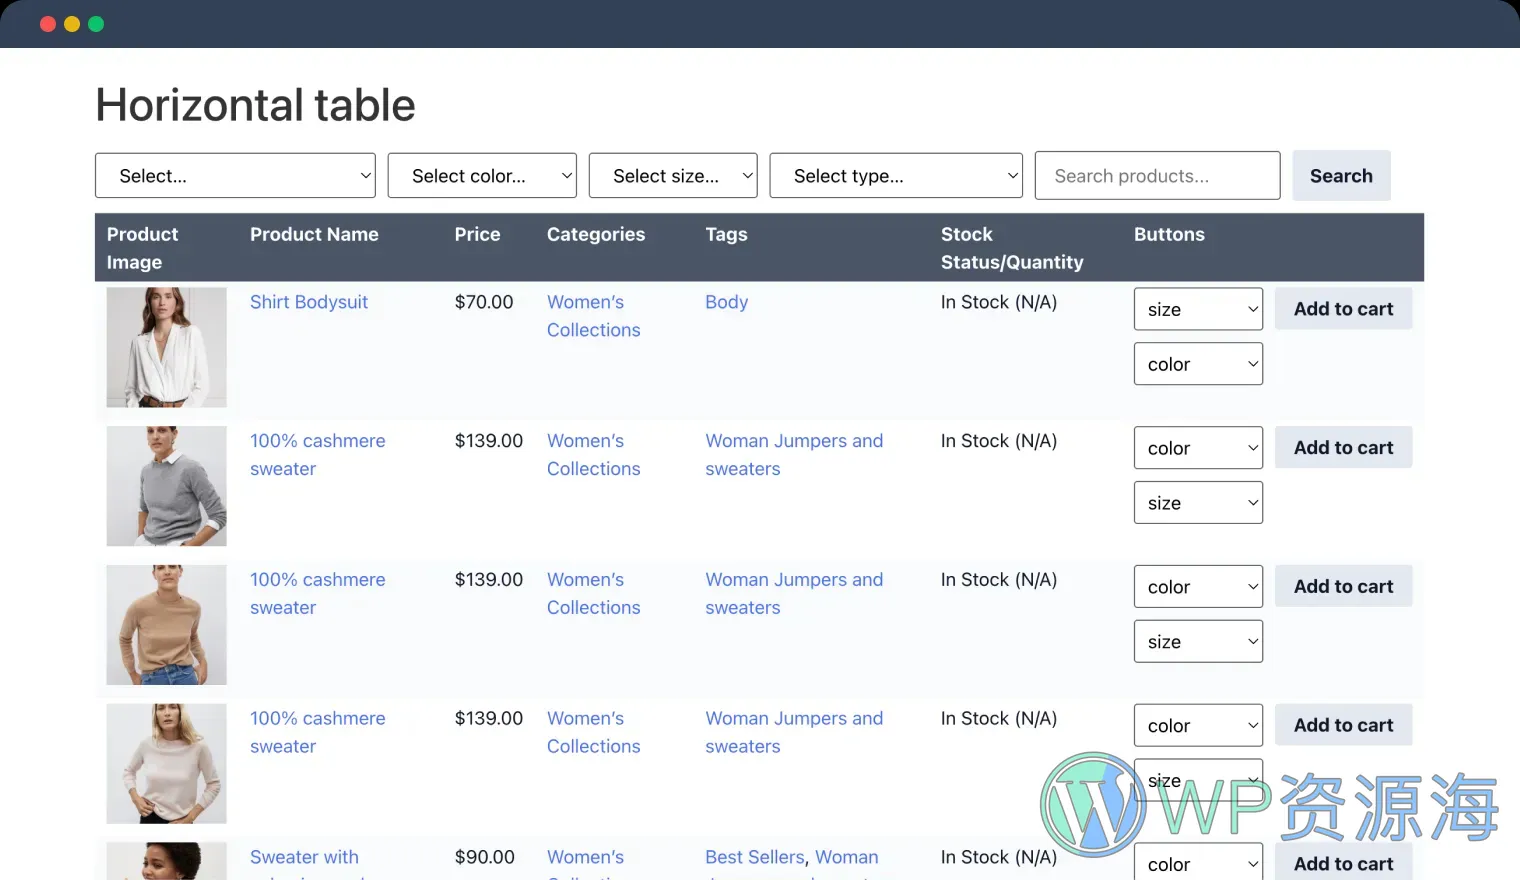Open size dropdown for Shirt Bodysuit
Screen dimensions: 1520x880
(x=1197, y=309)
